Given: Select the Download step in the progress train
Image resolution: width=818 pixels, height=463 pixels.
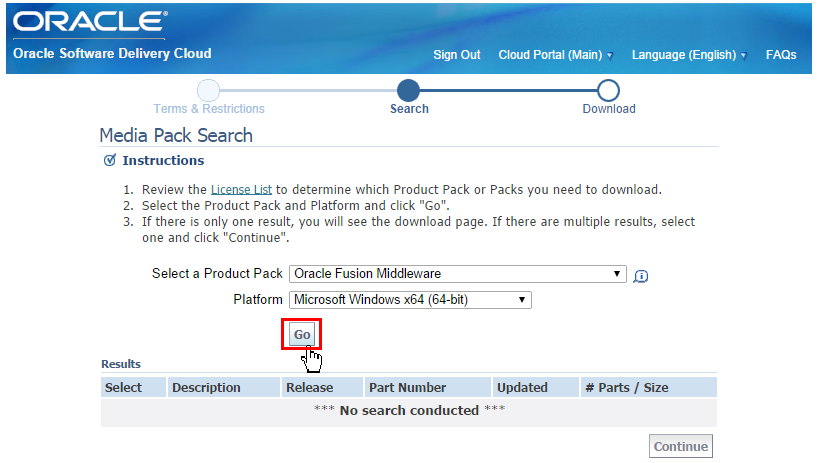Looking at the screenshot, I should pos(609,109).
